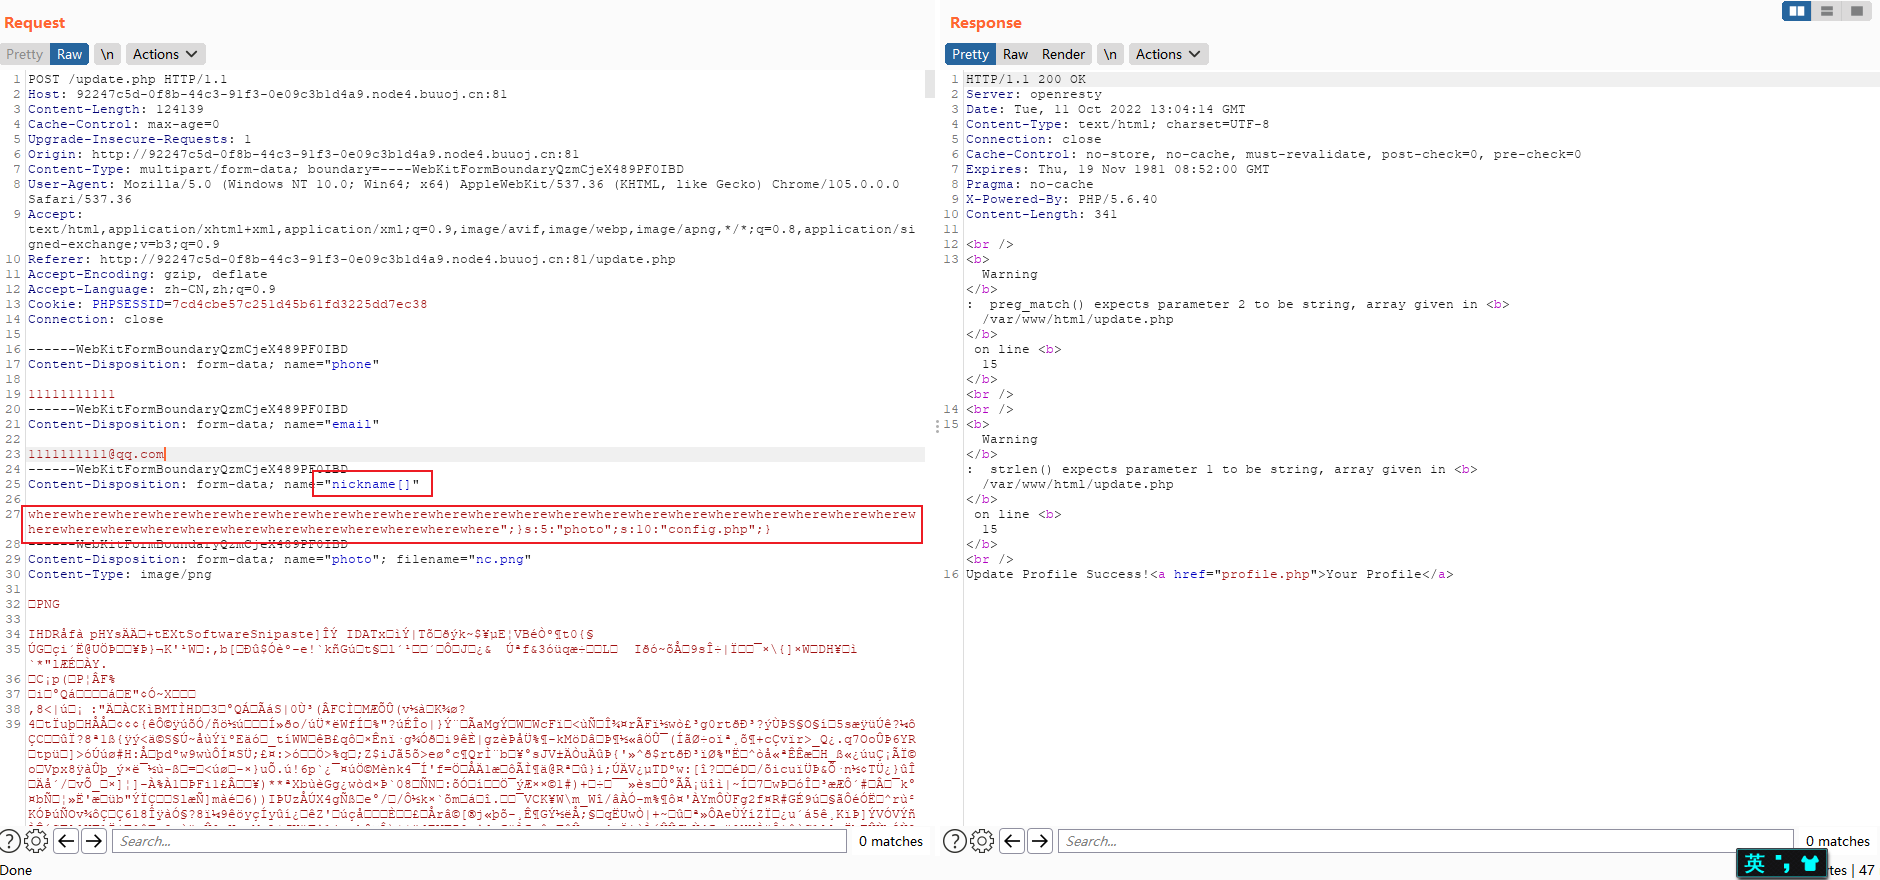Go to next match in Request search

(94, 841)
